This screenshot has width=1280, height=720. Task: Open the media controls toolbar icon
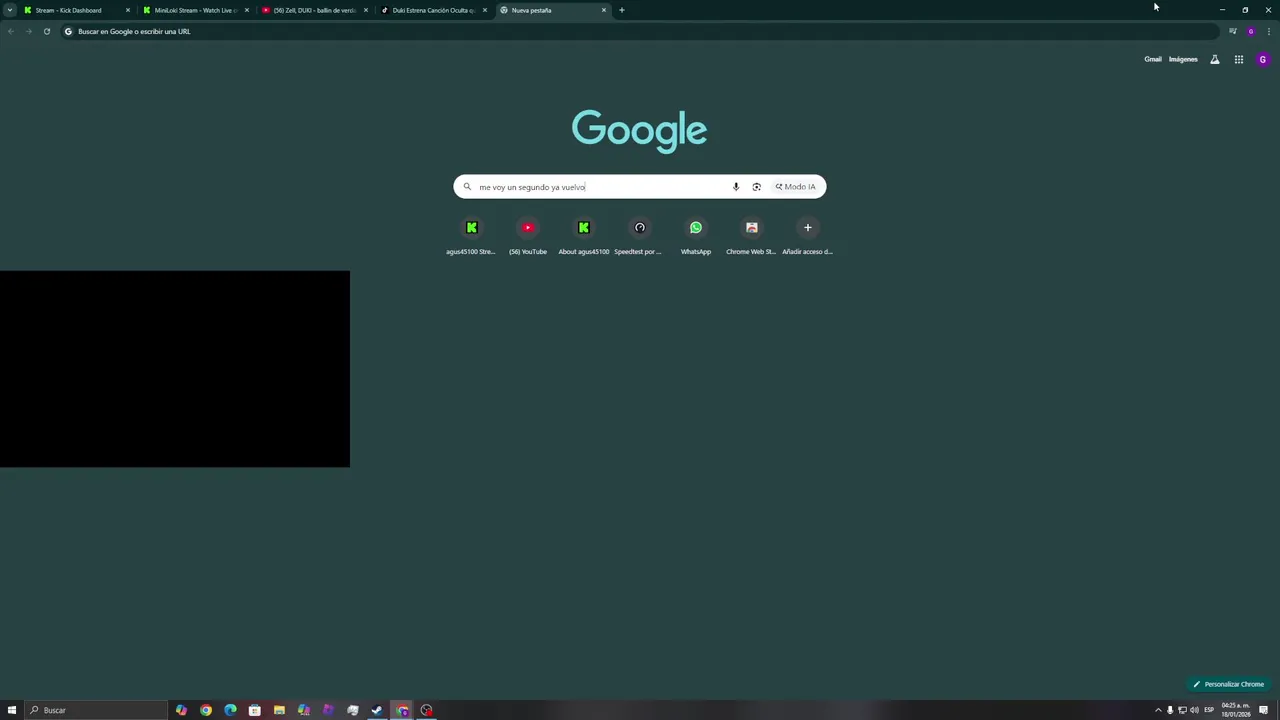(x=1233, y=31)
